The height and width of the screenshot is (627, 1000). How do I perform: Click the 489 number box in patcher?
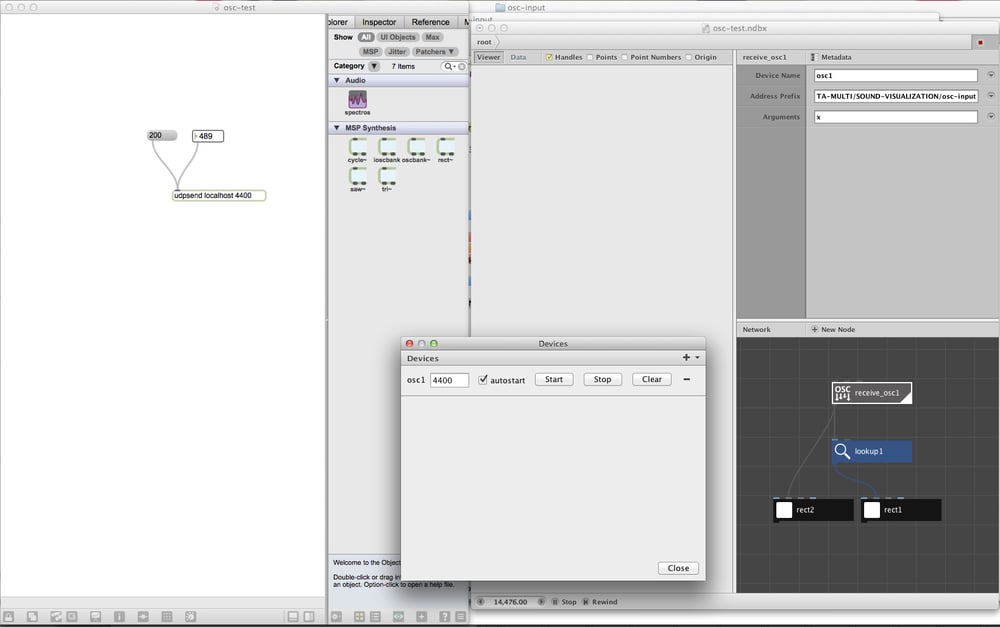tap(208, 136)
